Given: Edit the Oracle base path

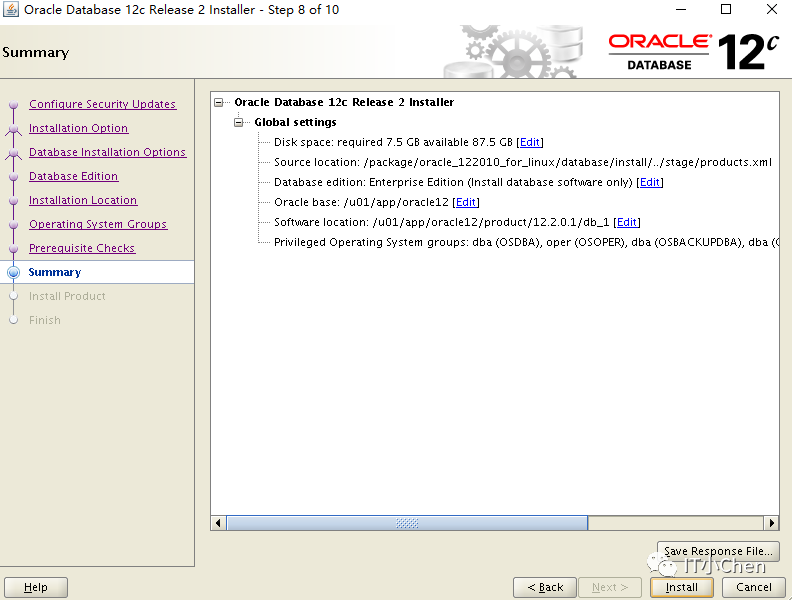Looking at the screenshot, I should [466, 203].
